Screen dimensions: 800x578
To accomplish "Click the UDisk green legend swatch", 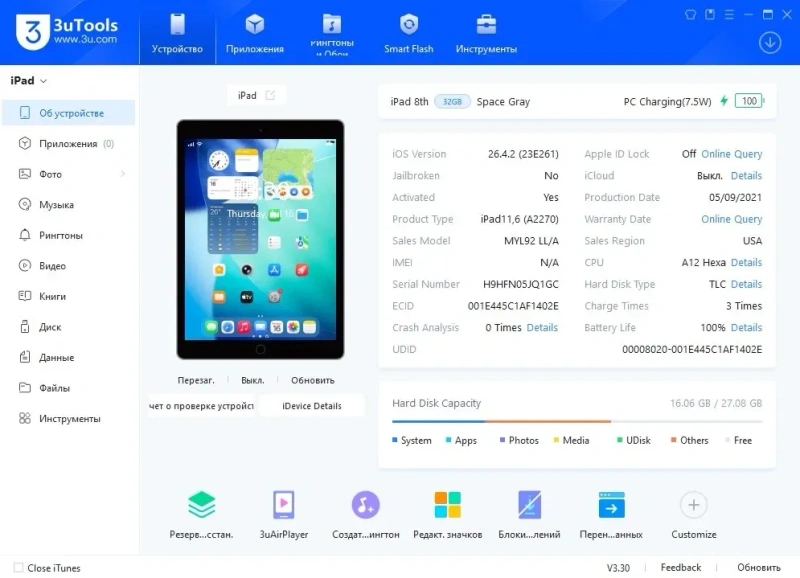I will (x=619, y=440).
